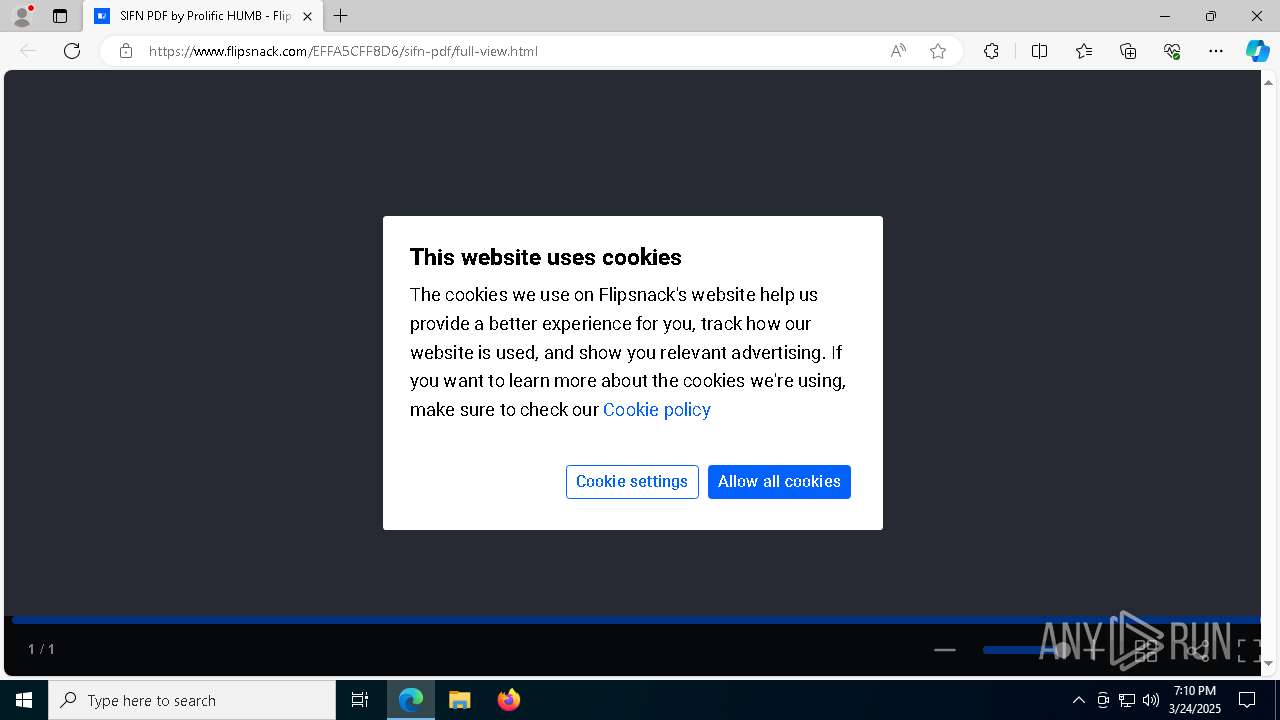This screenshot has width=1280, height=720.
Task: Zoom out with the minus icon
Action: (944, 650)
